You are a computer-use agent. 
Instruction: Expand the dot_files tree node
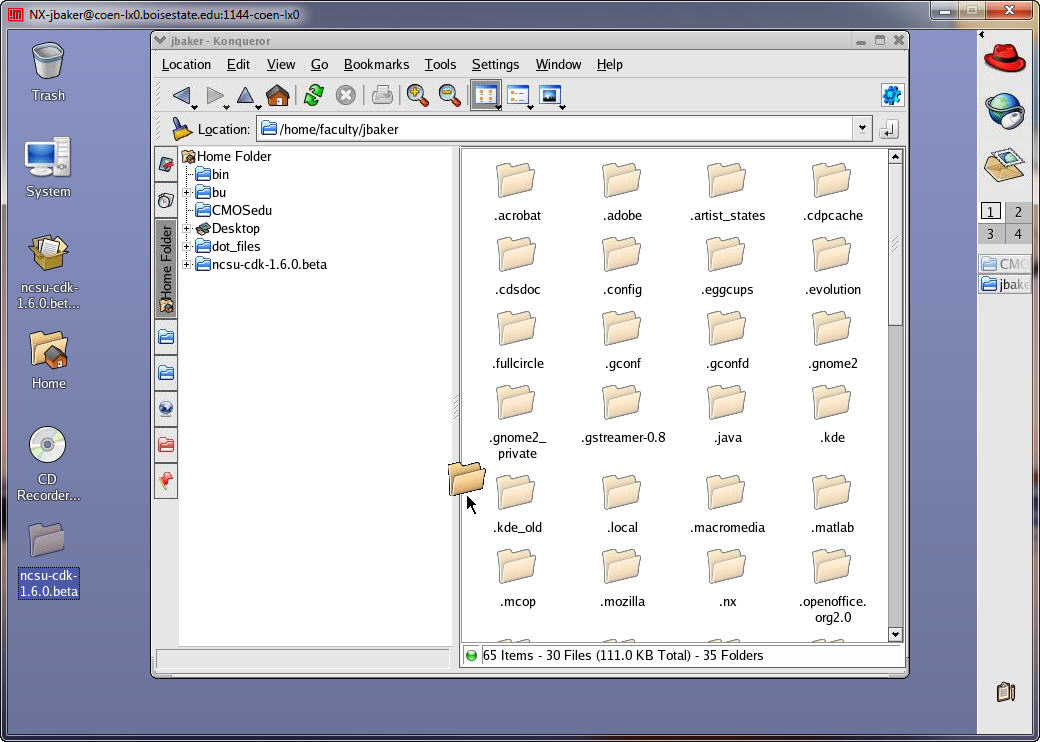pos(187,247)
